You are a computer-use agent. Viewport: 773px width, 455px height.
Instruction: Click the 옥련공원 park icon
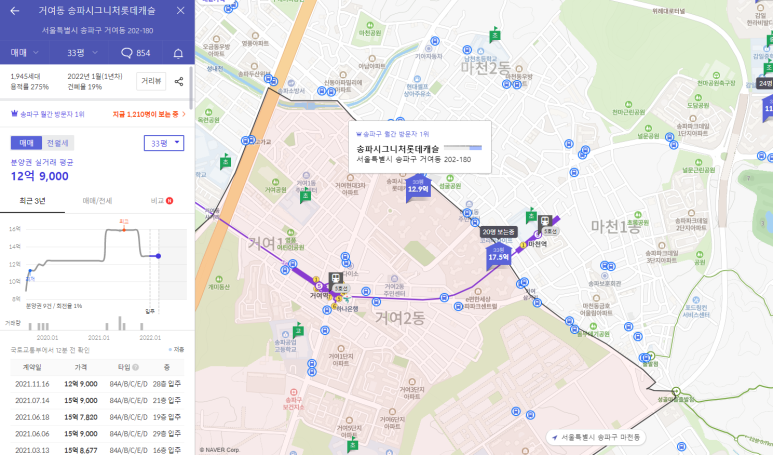209,112
